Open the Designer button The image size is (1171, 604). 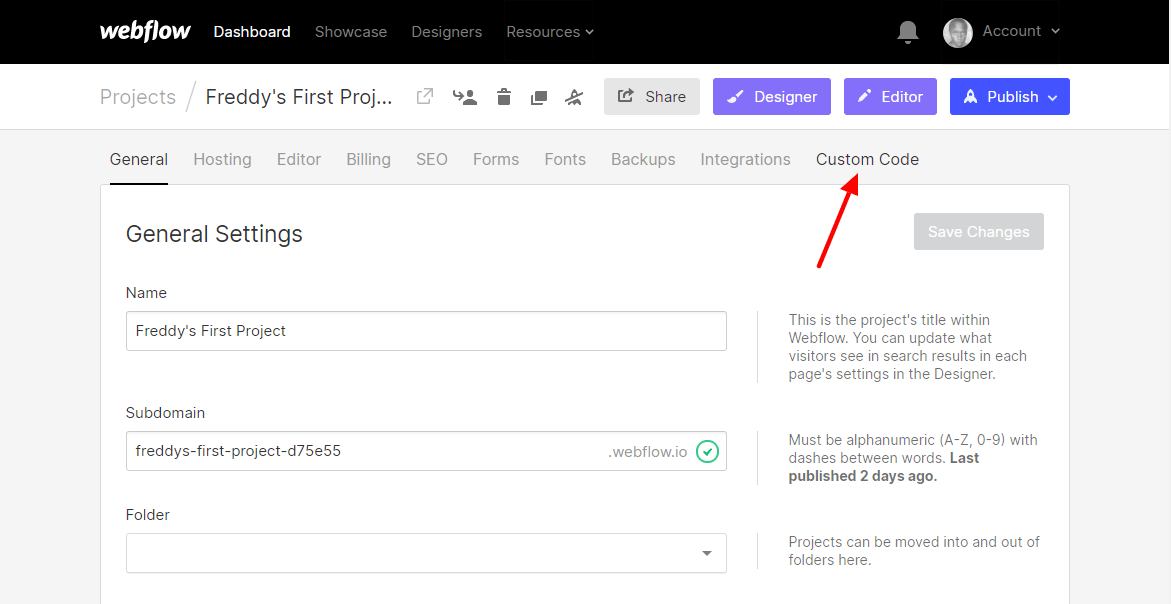coord(772,96)
